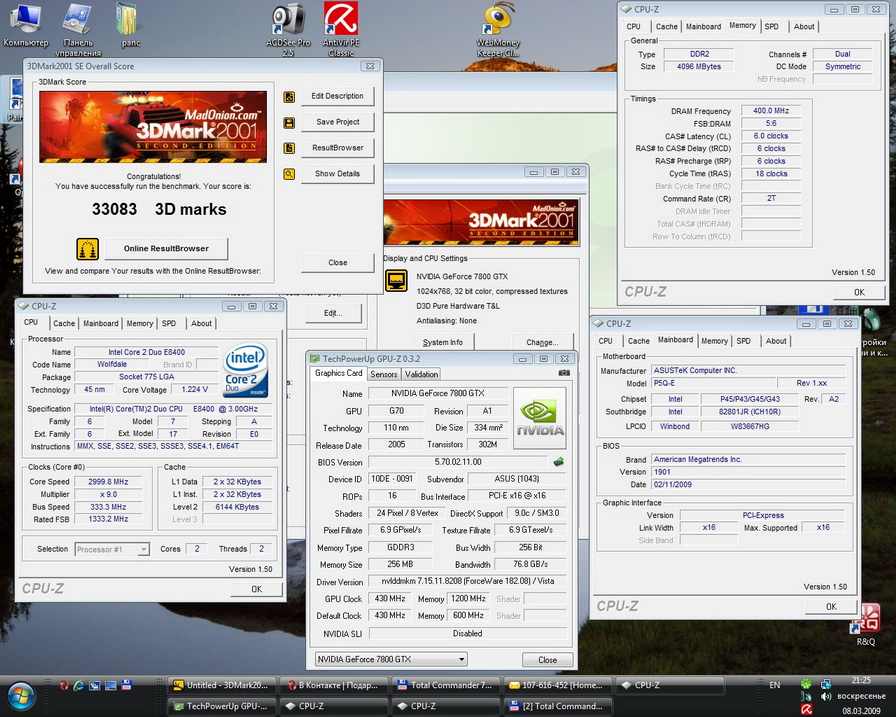Click the network connection tray icon
Viewport: 896px width, 717px height.
coord(826,684)
